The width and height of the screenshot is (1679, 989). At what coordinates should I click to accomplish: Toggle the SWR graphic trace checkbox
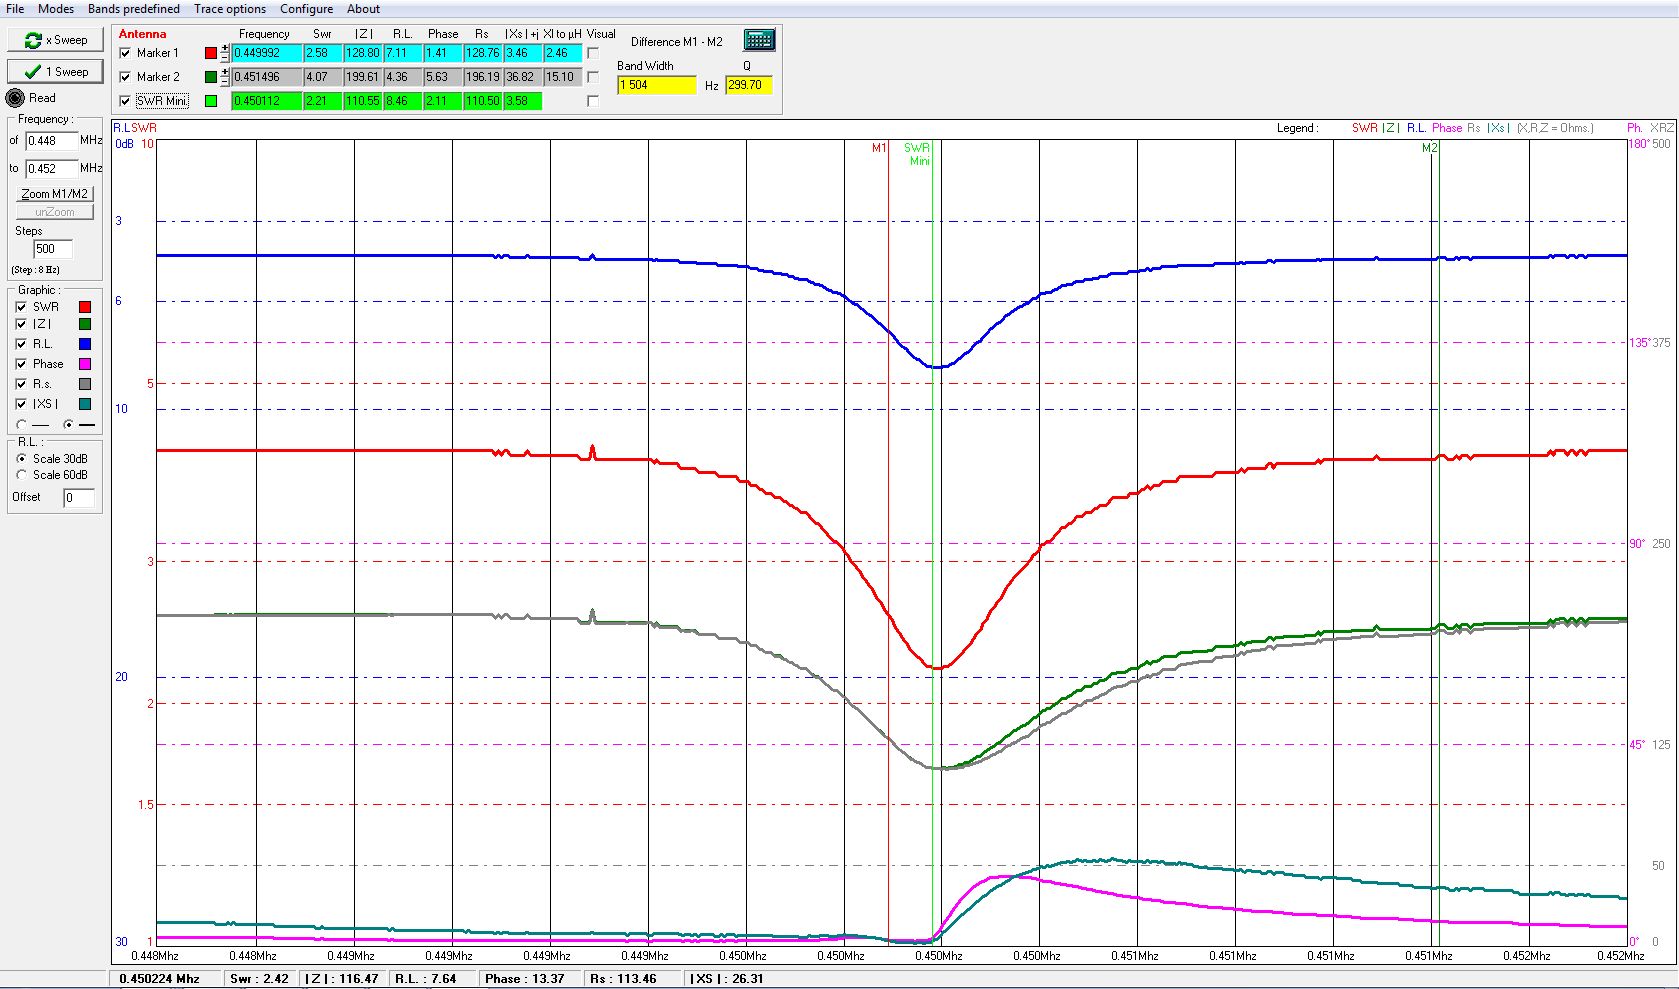coord(21,307)
